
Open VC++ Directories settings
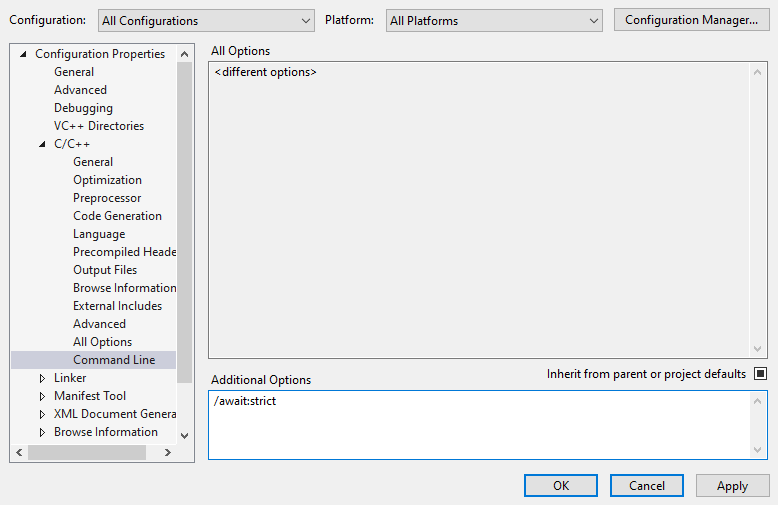98,126
